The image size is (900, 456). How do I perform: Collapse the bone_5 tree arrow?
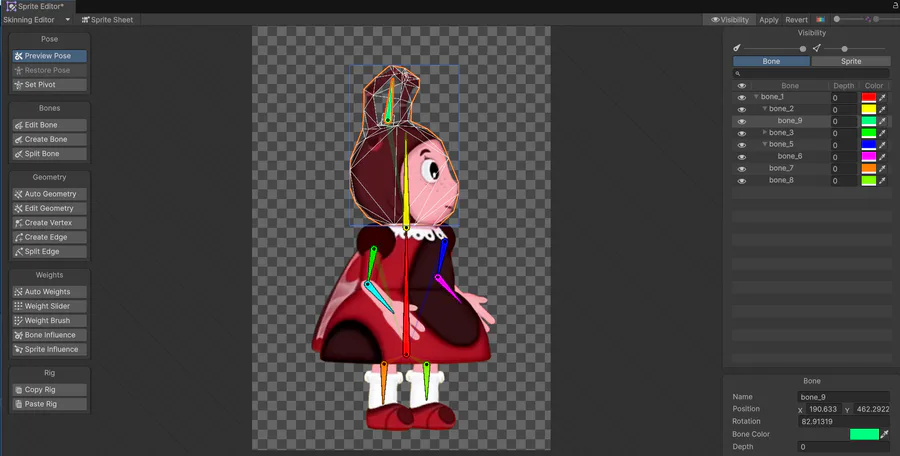tap(765, 144)
